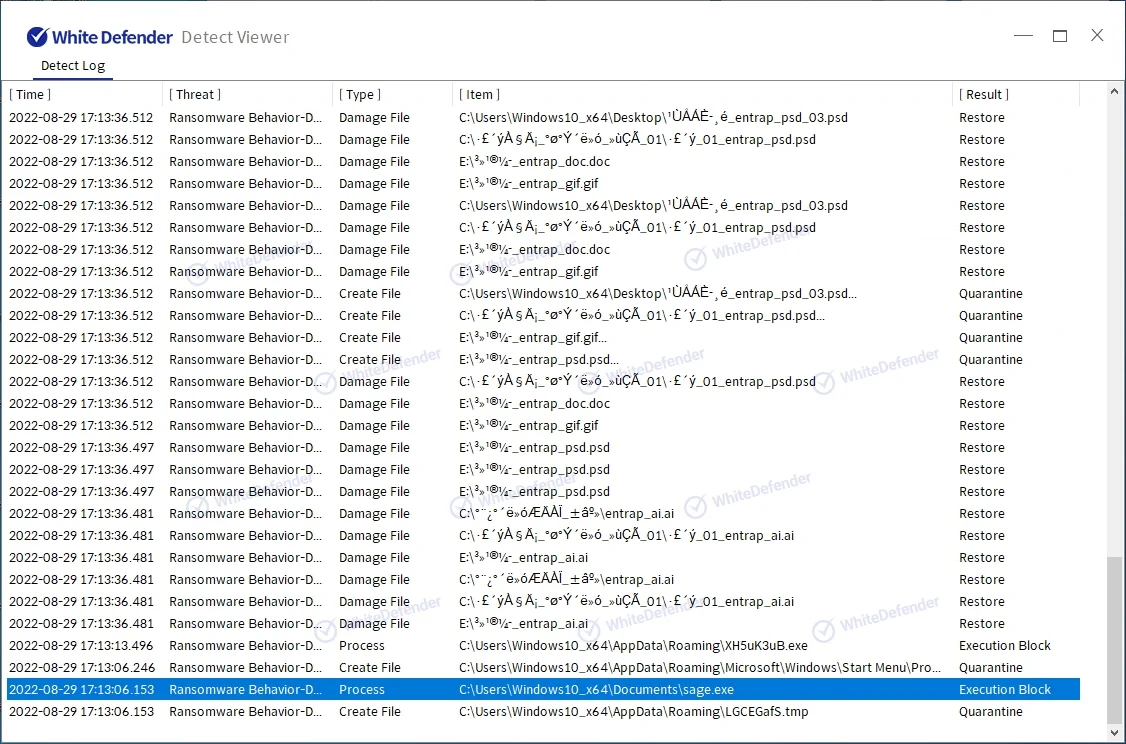Image resolution: width=1126 pixels, height=744 pixels.
Task: Click the scrollbar up arrow
Action: (1116, 91)
